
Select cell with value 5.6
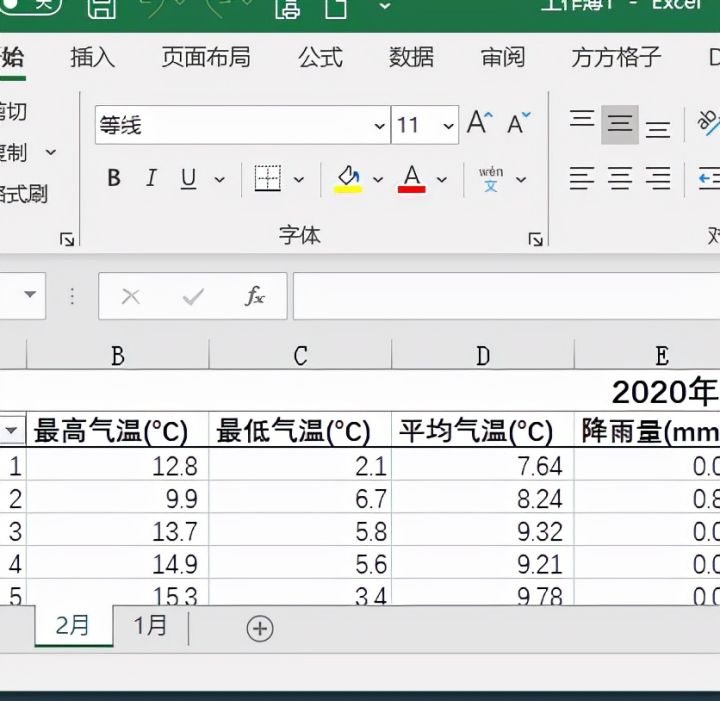[x=300, y=563]
